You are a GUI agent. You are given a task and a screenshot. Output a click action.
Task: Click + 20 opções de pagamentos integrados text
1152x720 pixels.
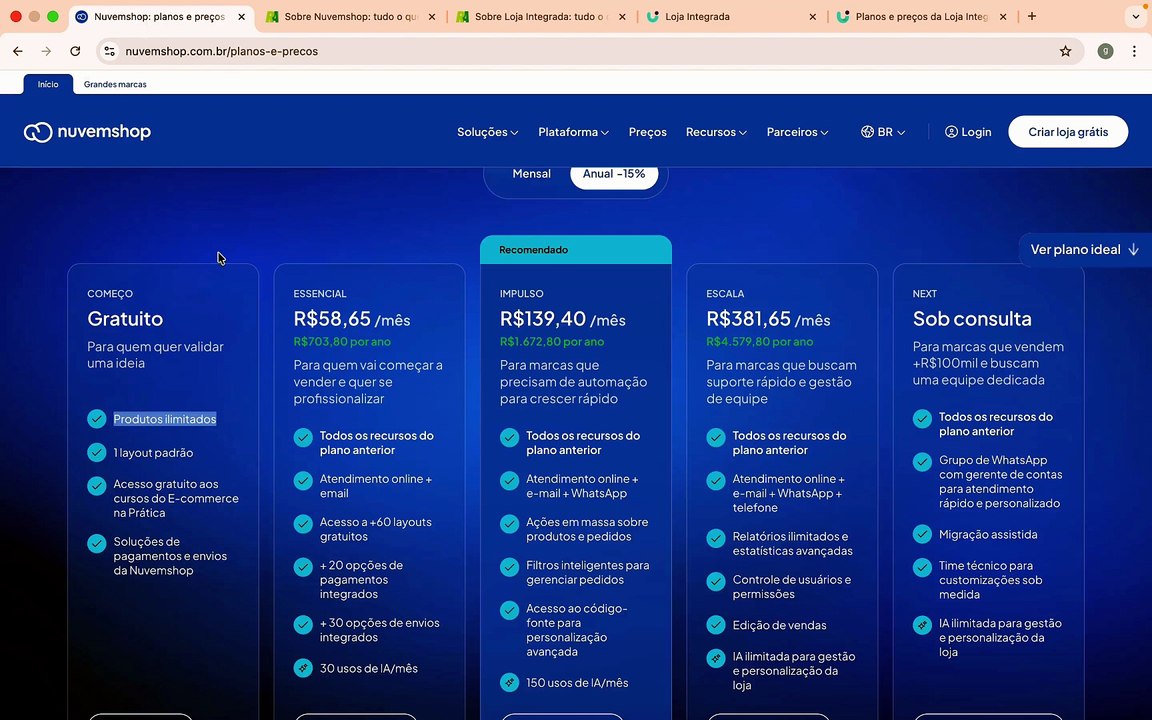pyautogui.click(x=361, y=580)
